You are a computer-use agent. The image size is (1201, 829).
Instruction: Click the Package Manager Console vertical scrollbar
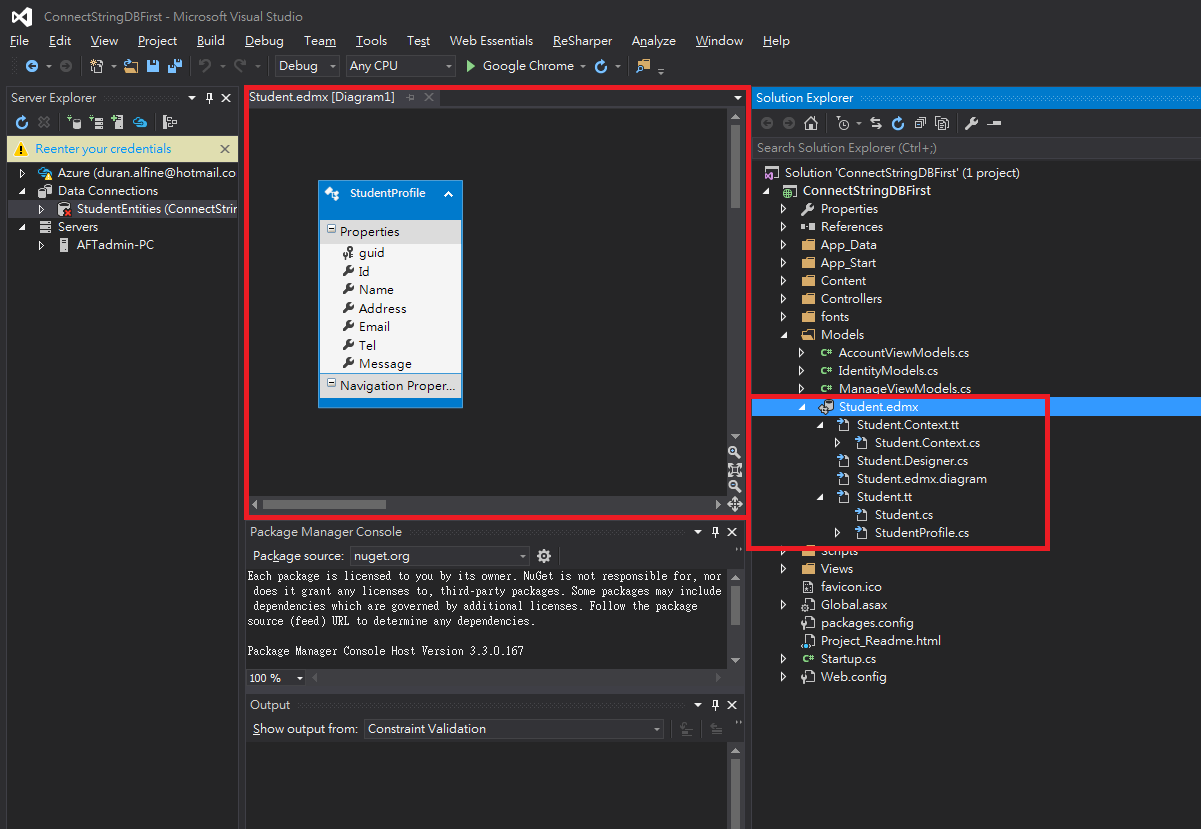coord(736,605)
